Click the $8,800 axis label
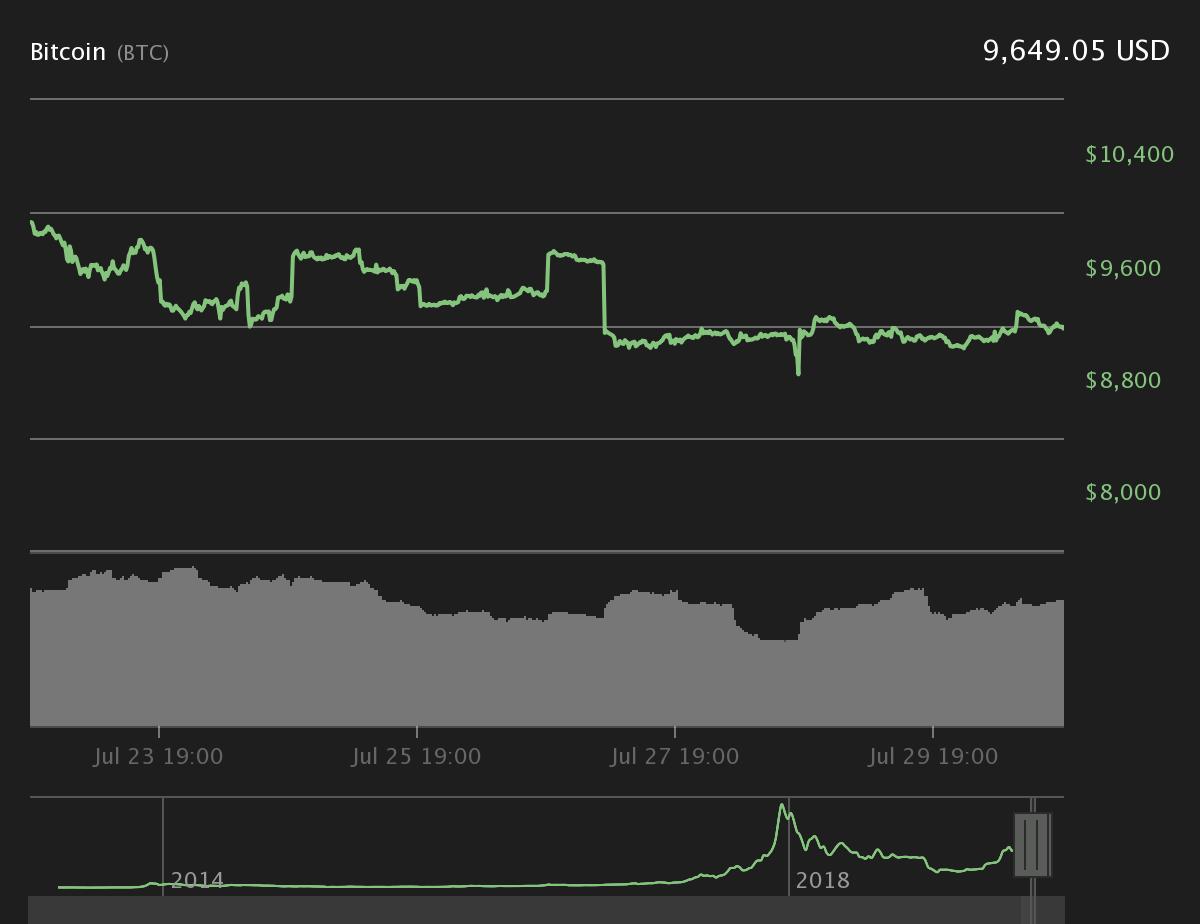 (x=1124, y=380)
